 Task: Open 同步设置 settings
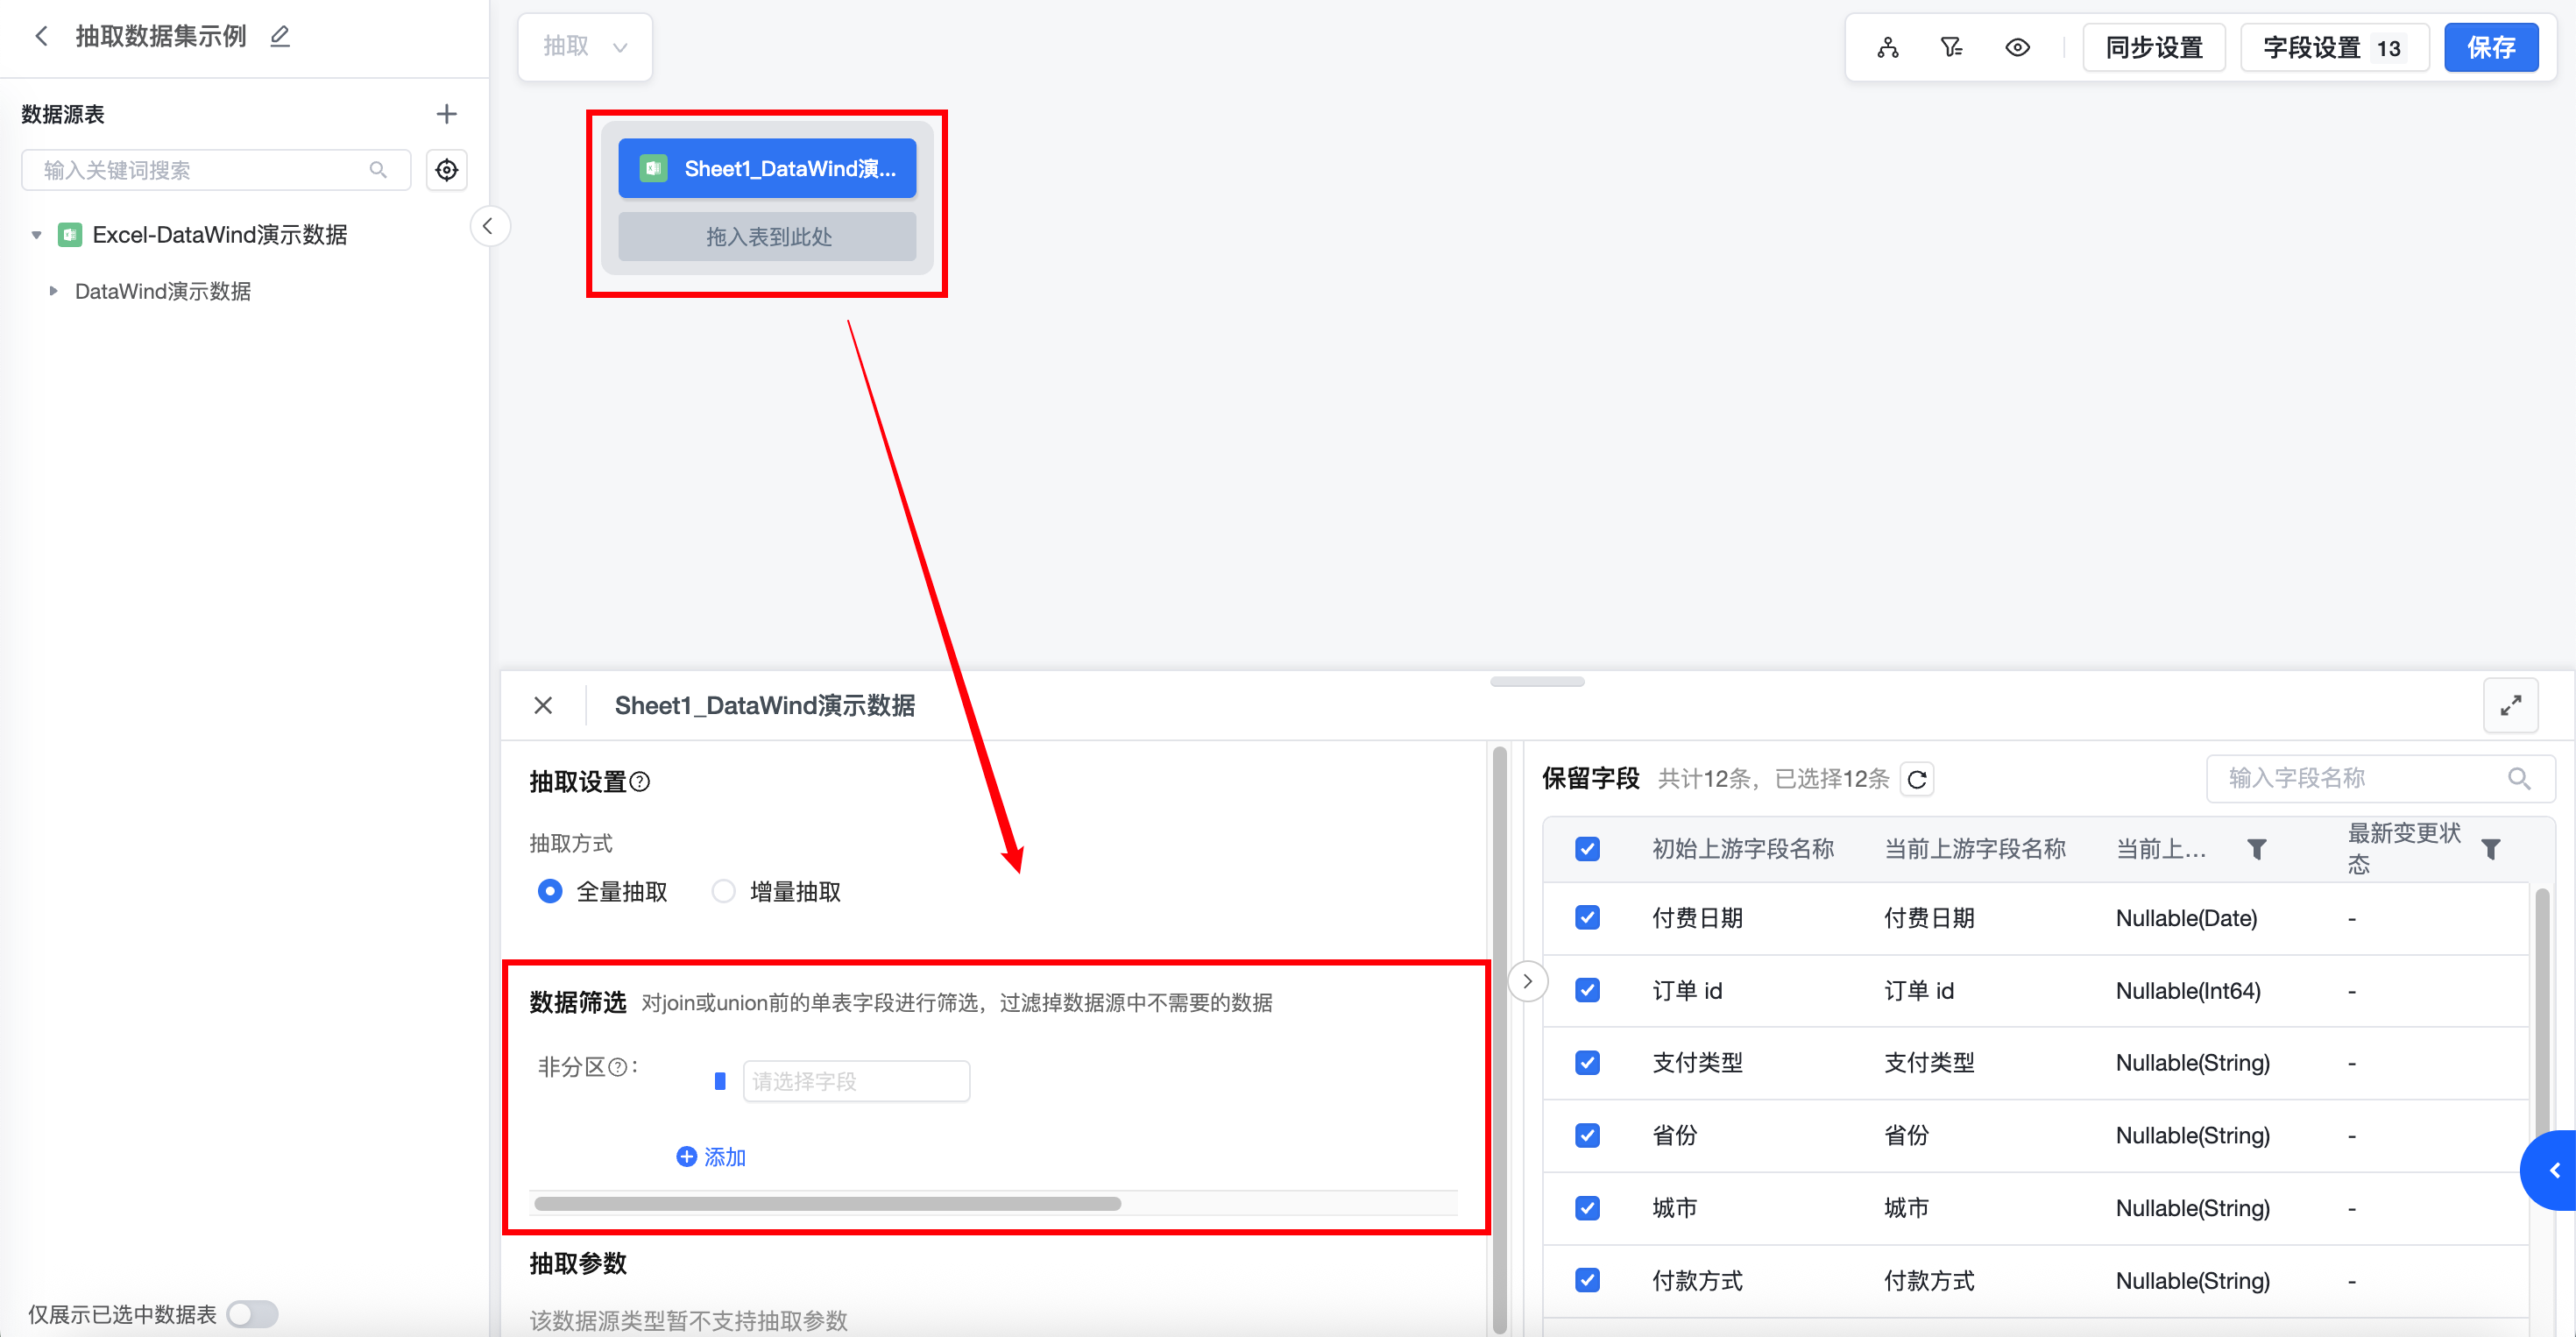pos(2153,47)
